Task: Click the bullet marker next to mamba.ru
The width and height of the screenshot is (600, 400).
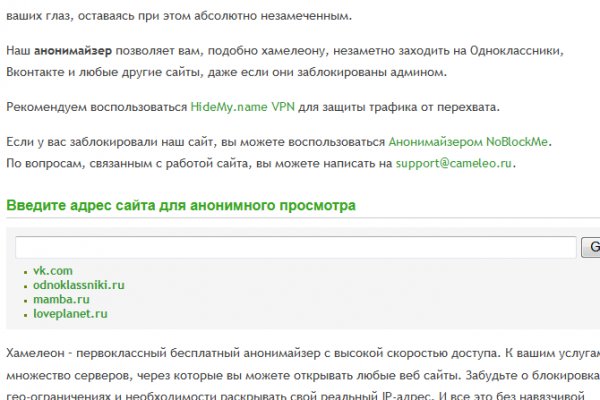Action: (x=25, y=300)
